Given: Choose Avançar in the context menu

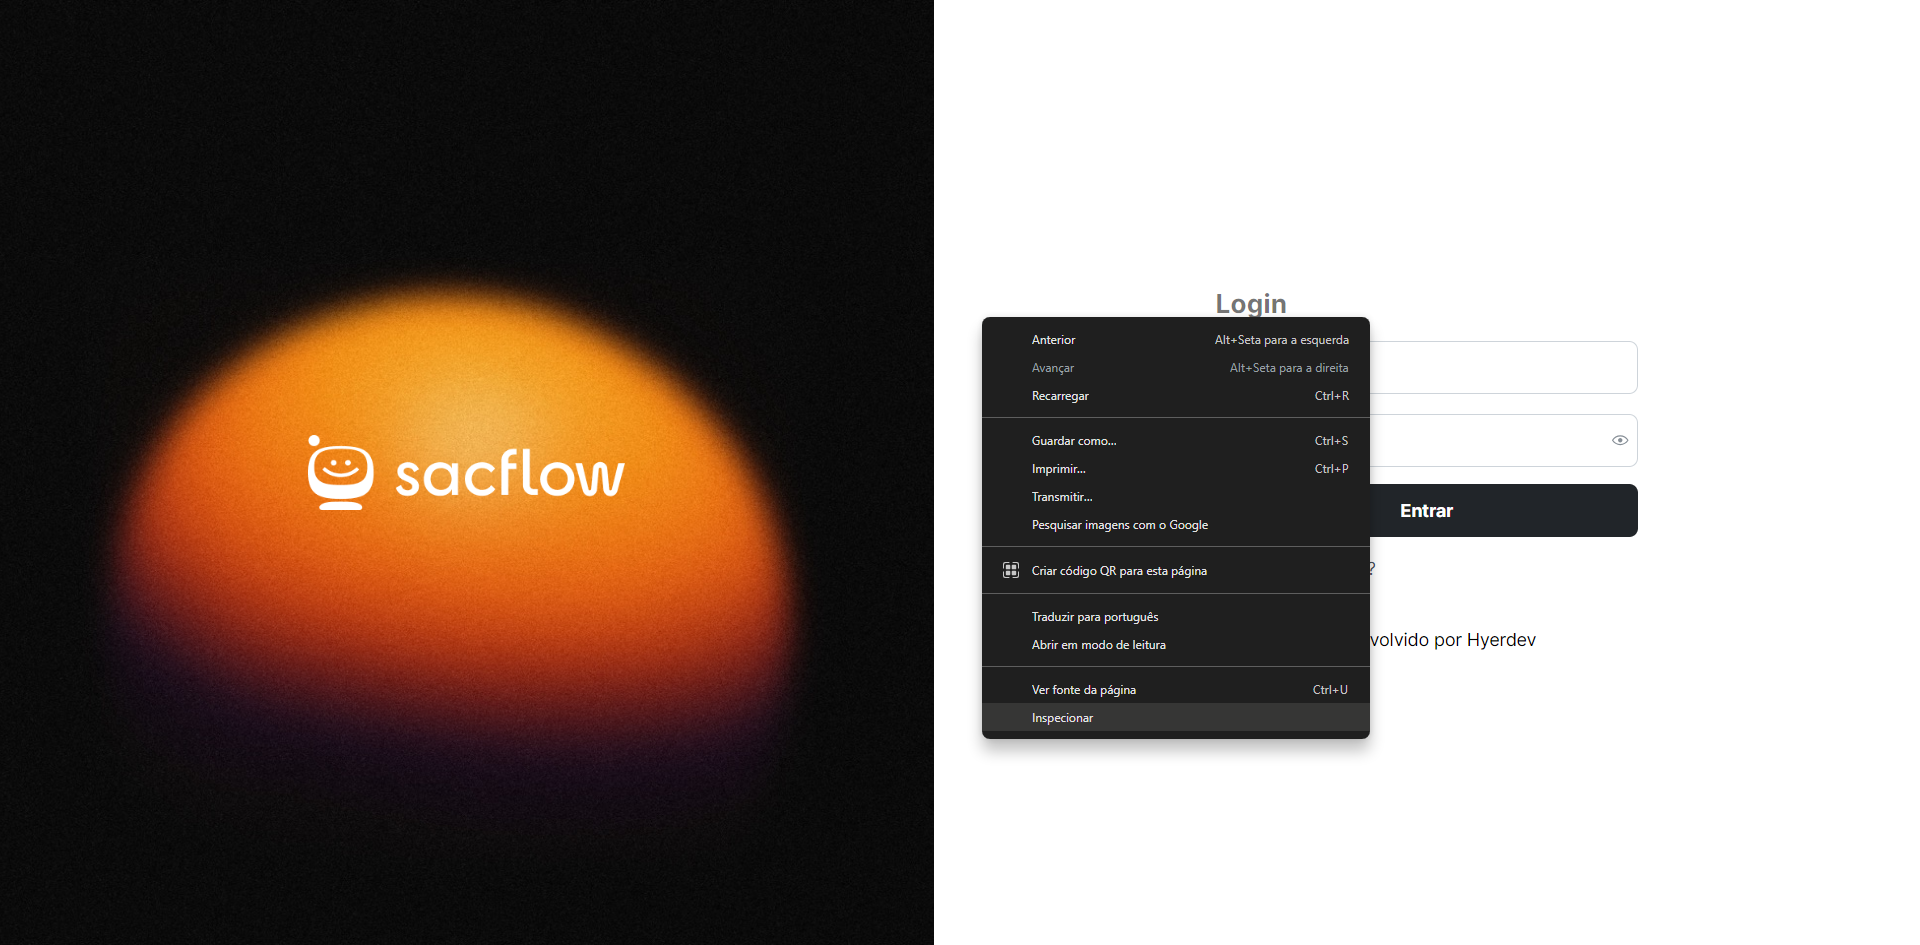Looking at the screenshot, I should click(x=1053, y=368).
